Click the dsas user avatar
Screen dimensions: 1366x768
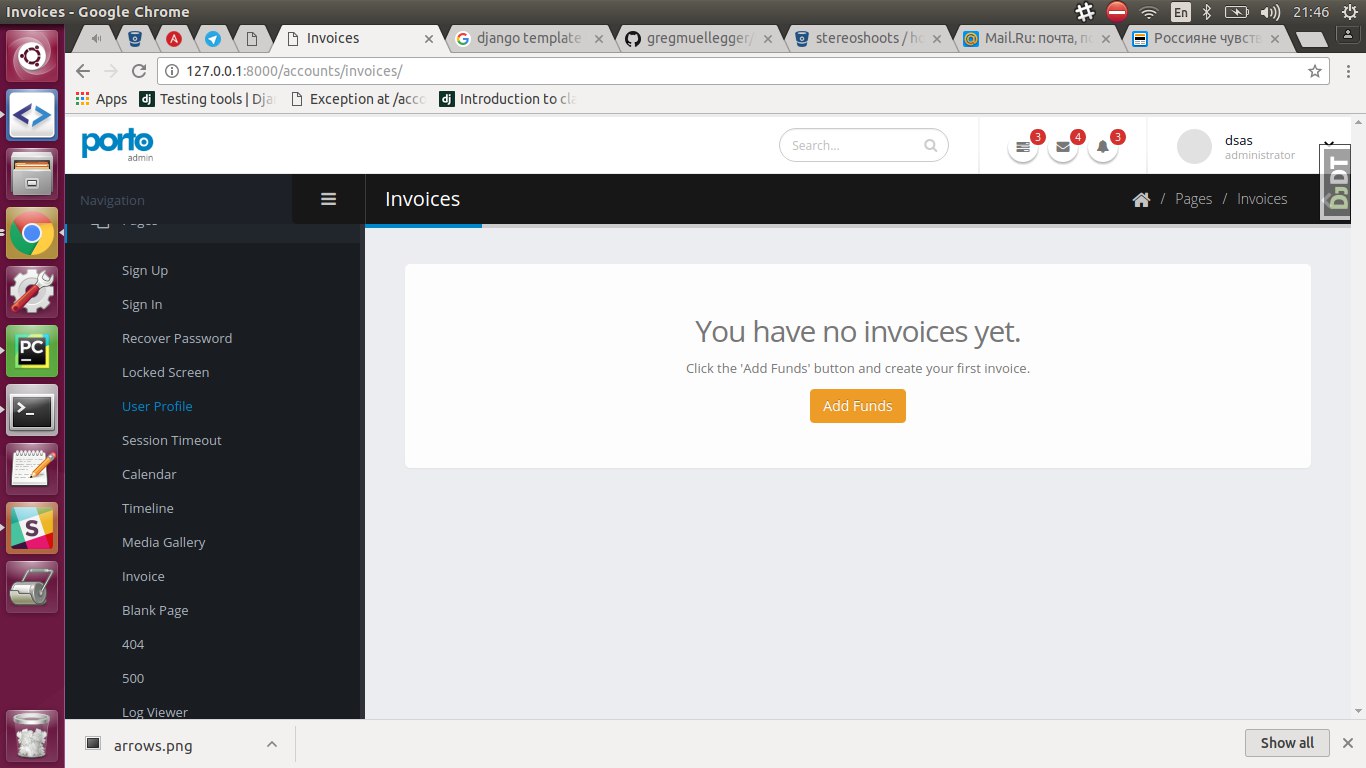1194,146
